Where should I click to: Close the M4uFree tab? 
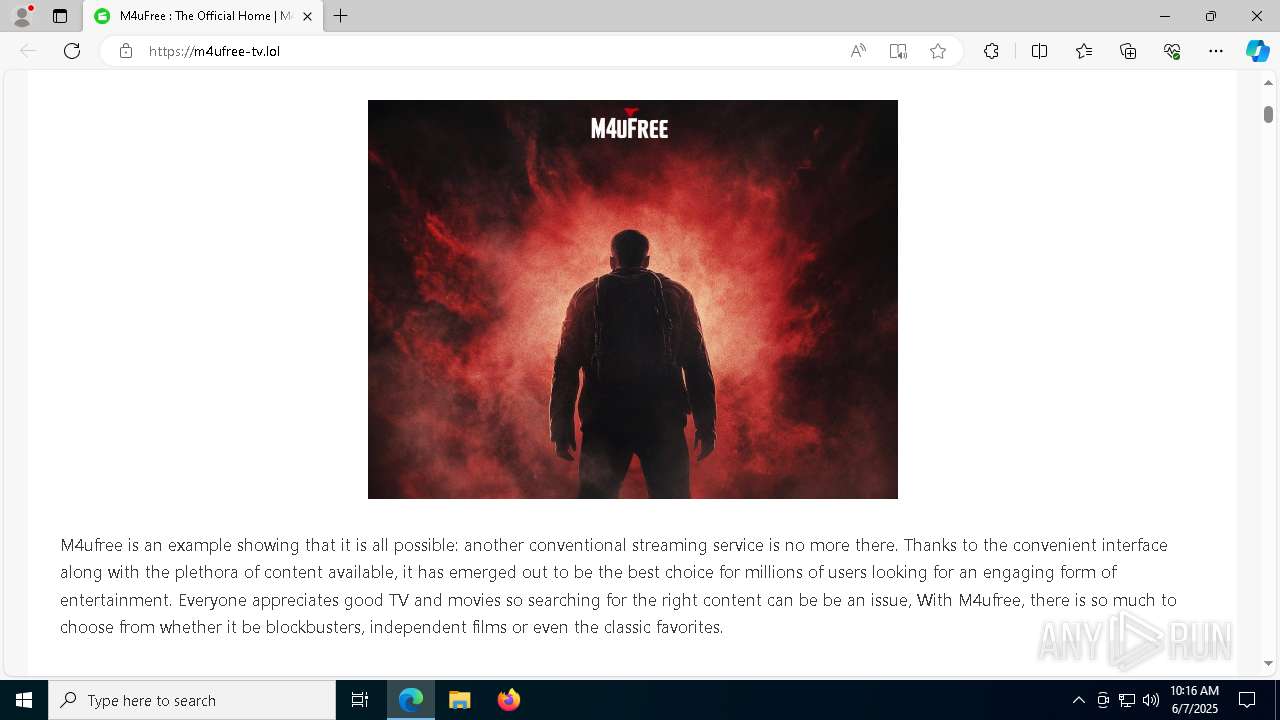(307, 16)
